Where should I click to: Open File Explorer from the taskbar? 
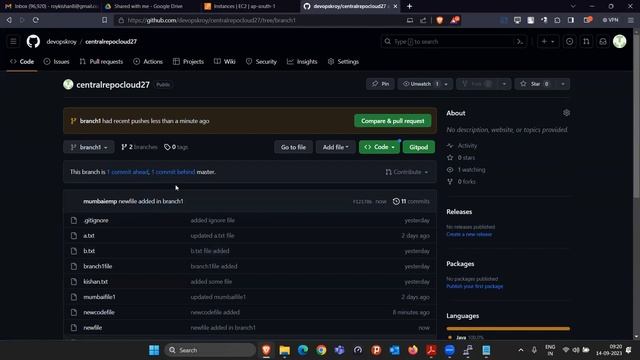pos(284,350)
